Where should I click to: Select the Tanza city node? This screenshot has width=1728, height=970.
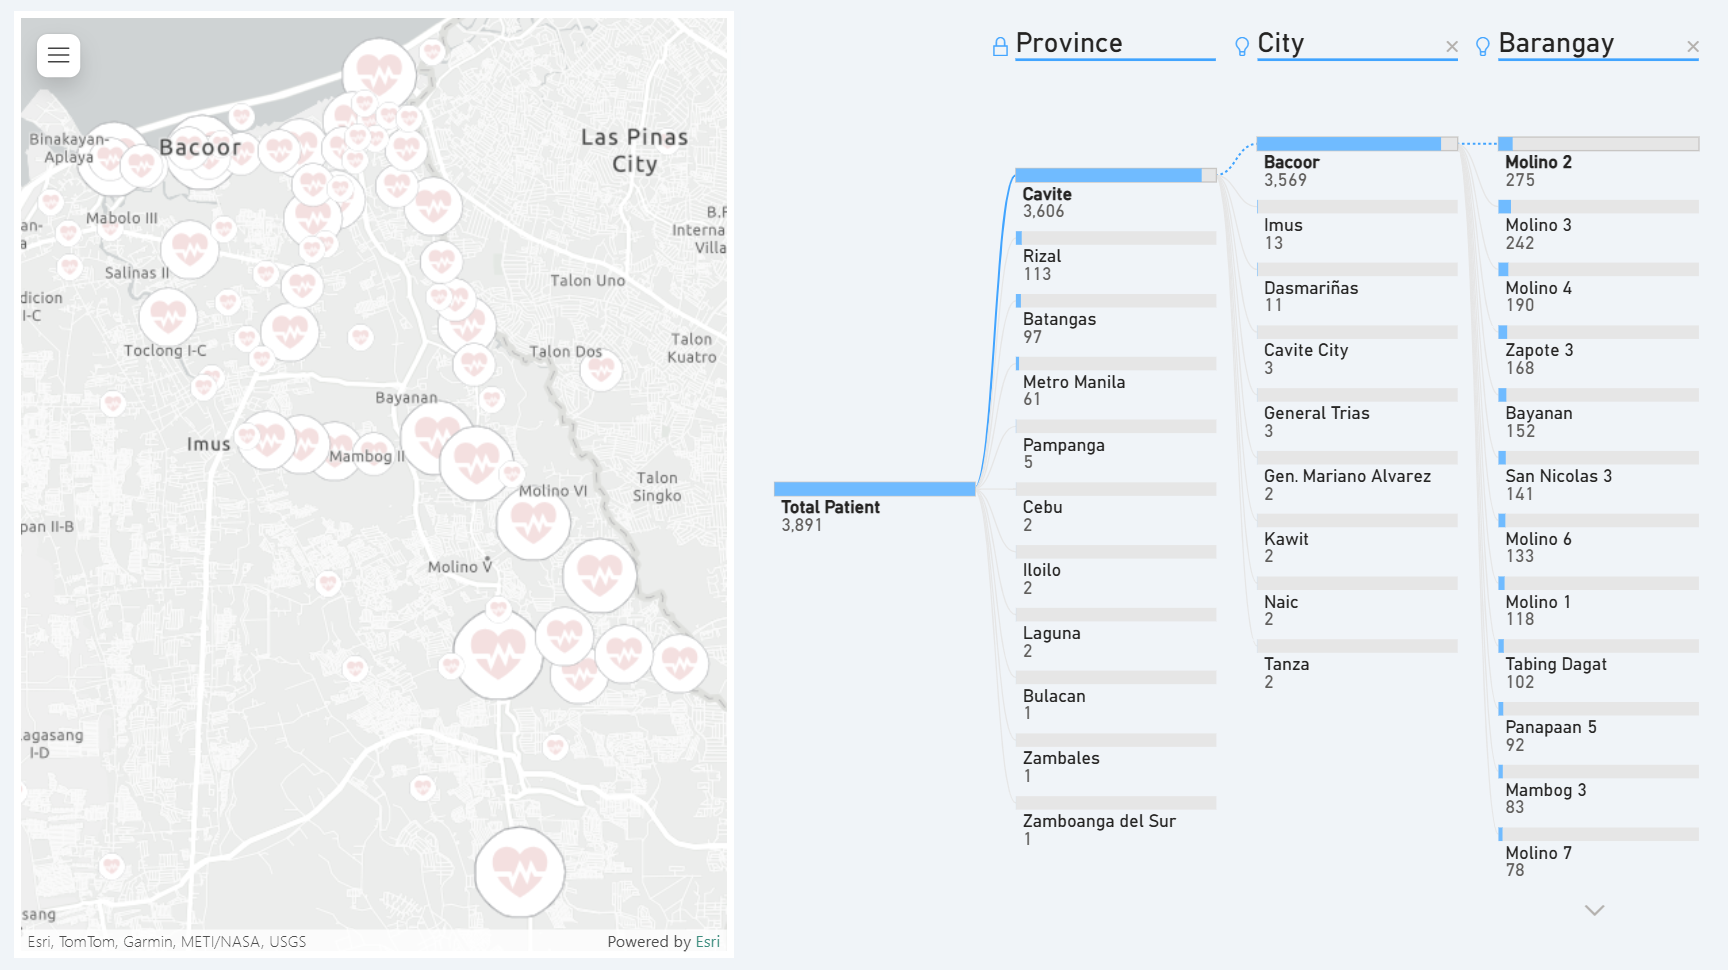(1357, 666)
